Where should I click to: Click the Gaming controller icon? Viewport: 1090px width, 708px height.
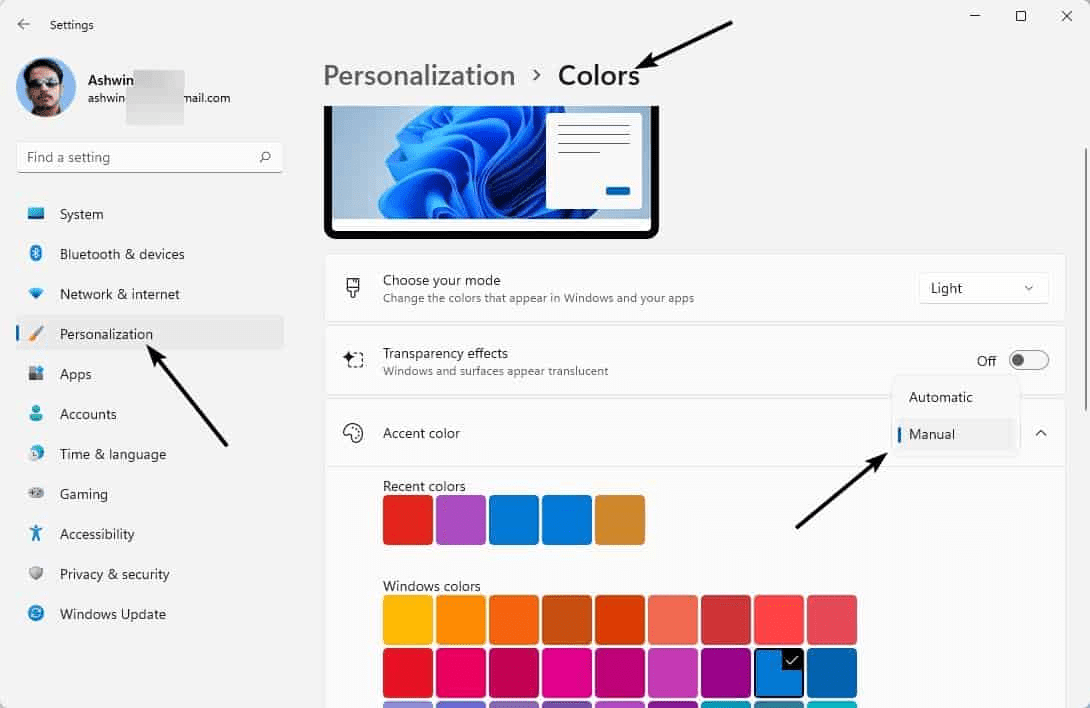pyautogui.click(x=37, y=494)
